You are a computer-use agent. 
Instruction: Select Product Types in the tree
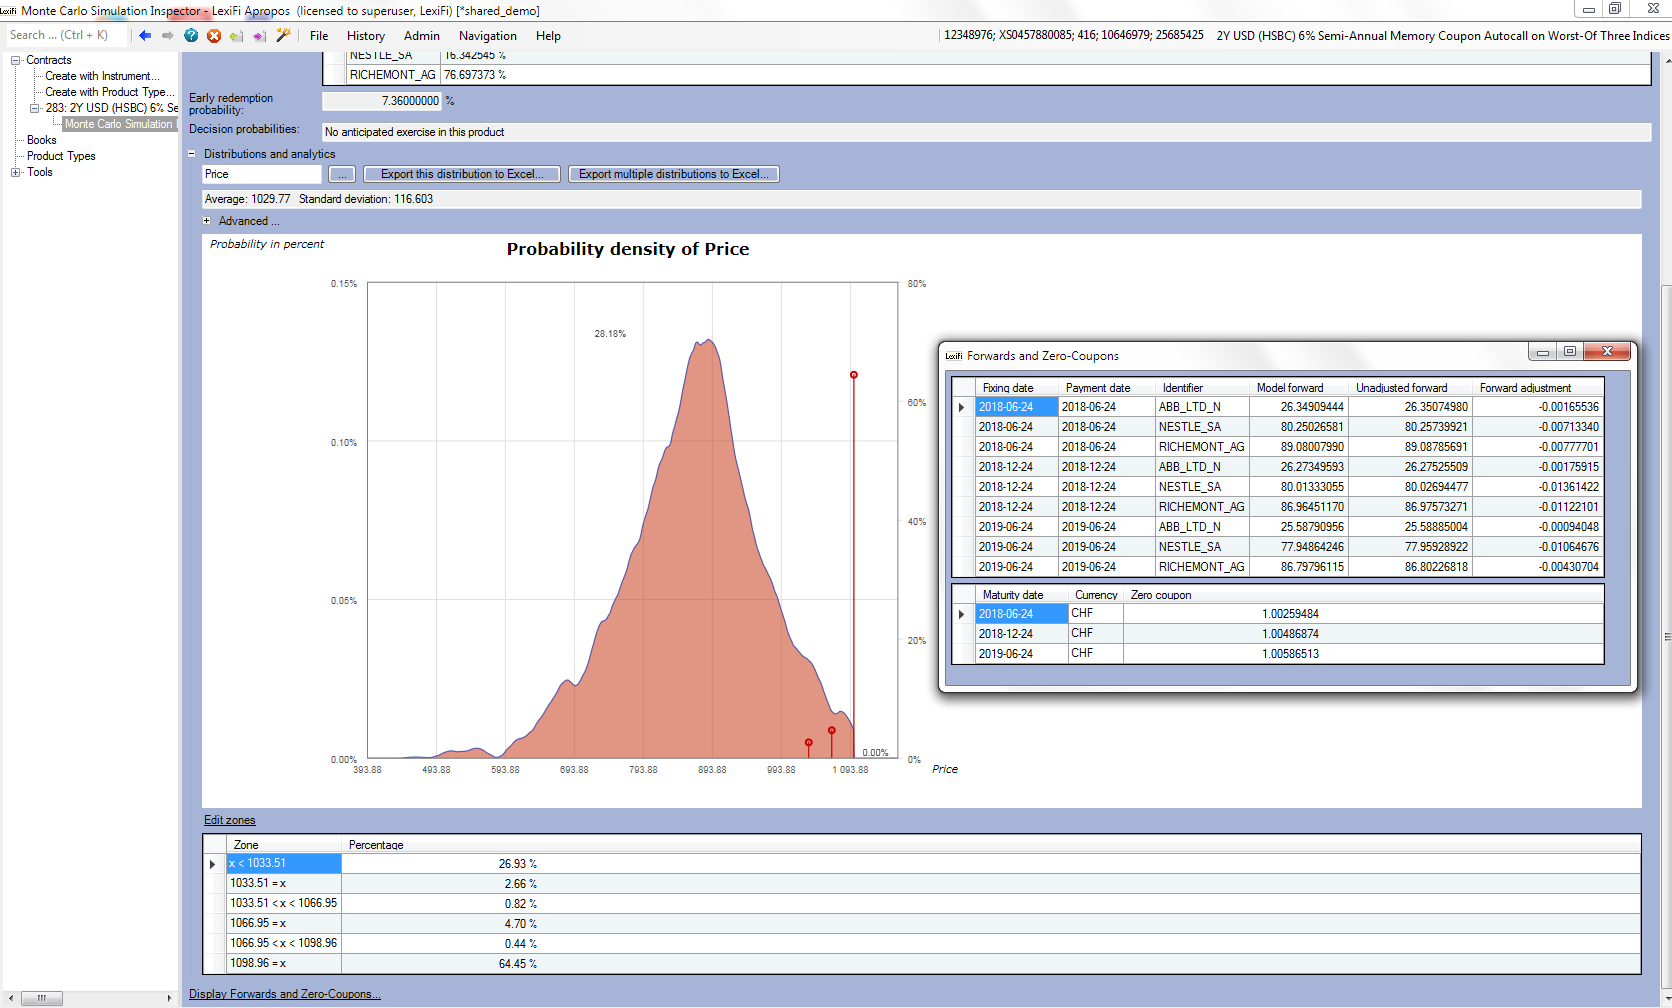61,156
